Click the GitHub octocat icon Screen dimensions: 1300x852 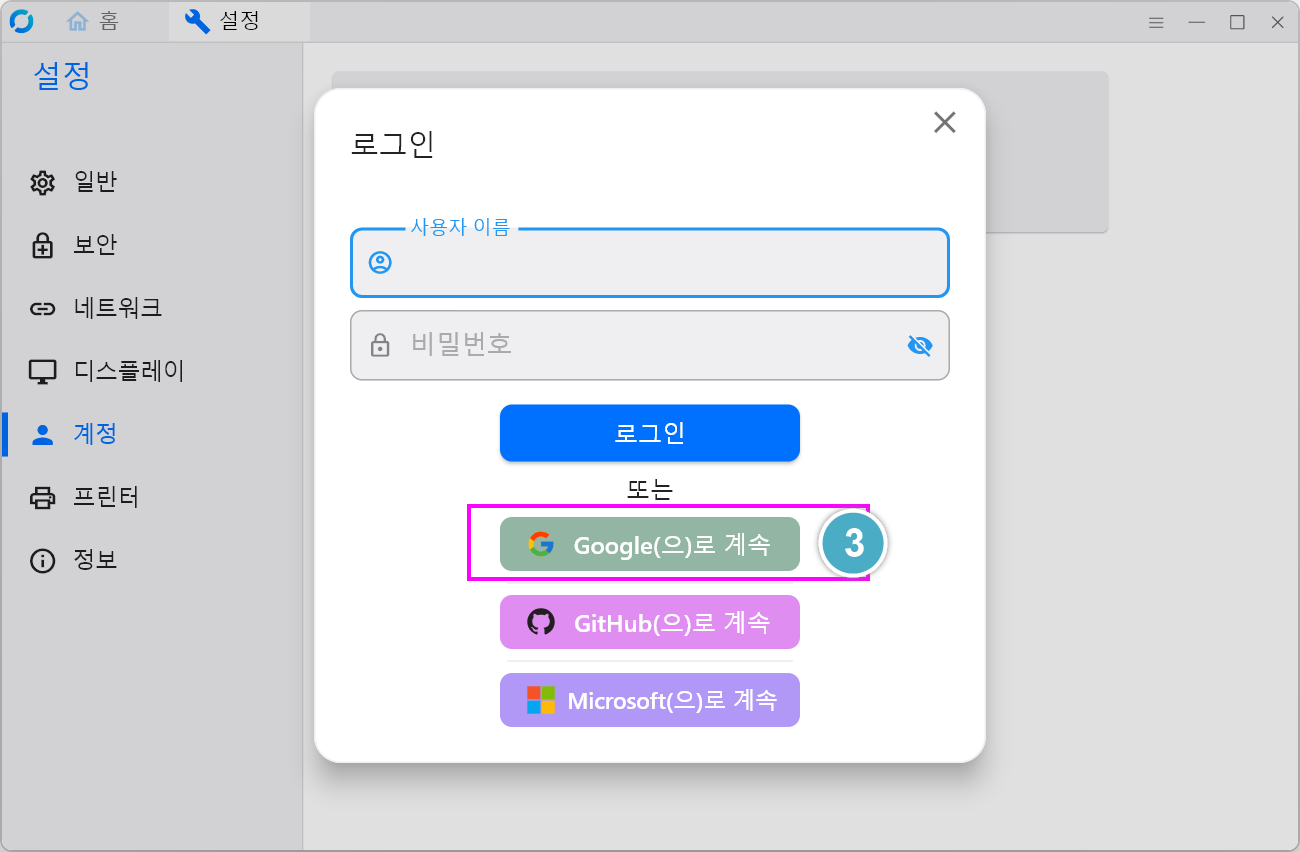coord(541,622)
